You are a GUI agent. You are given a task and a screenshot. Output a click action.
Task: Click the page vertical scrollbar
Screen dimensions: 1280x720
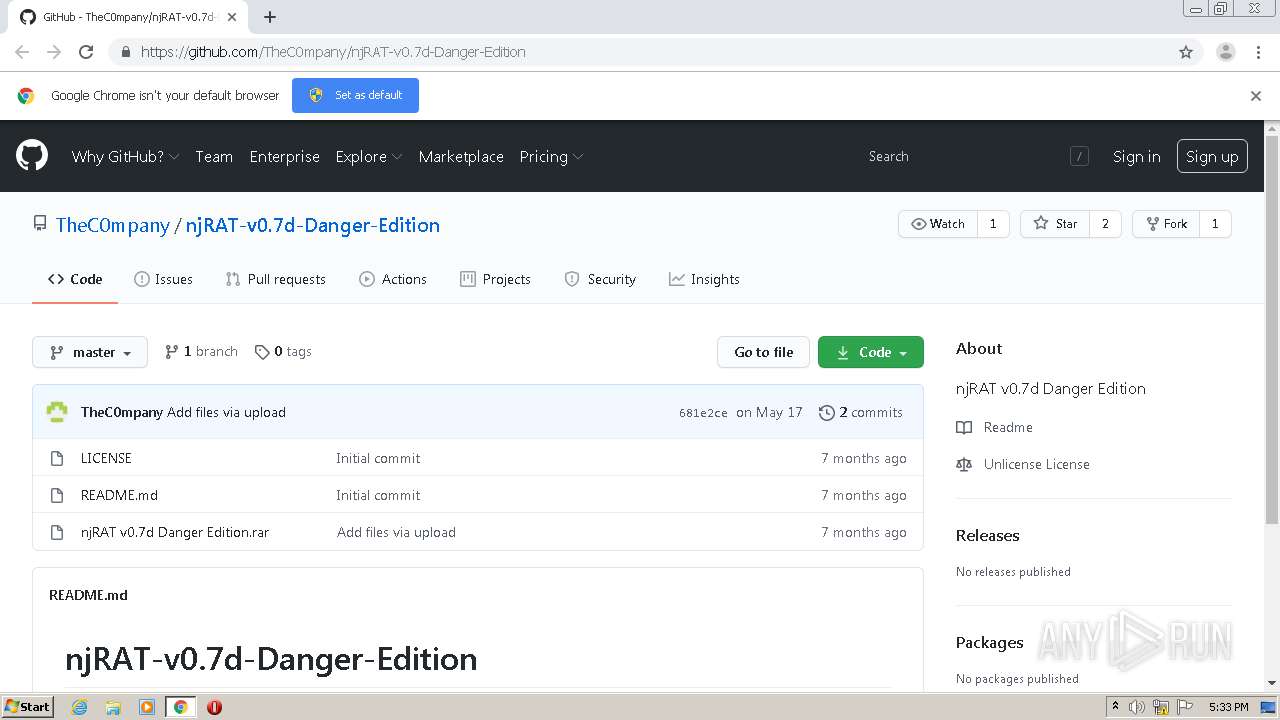pyautogui.click(x=1272, y=330)
